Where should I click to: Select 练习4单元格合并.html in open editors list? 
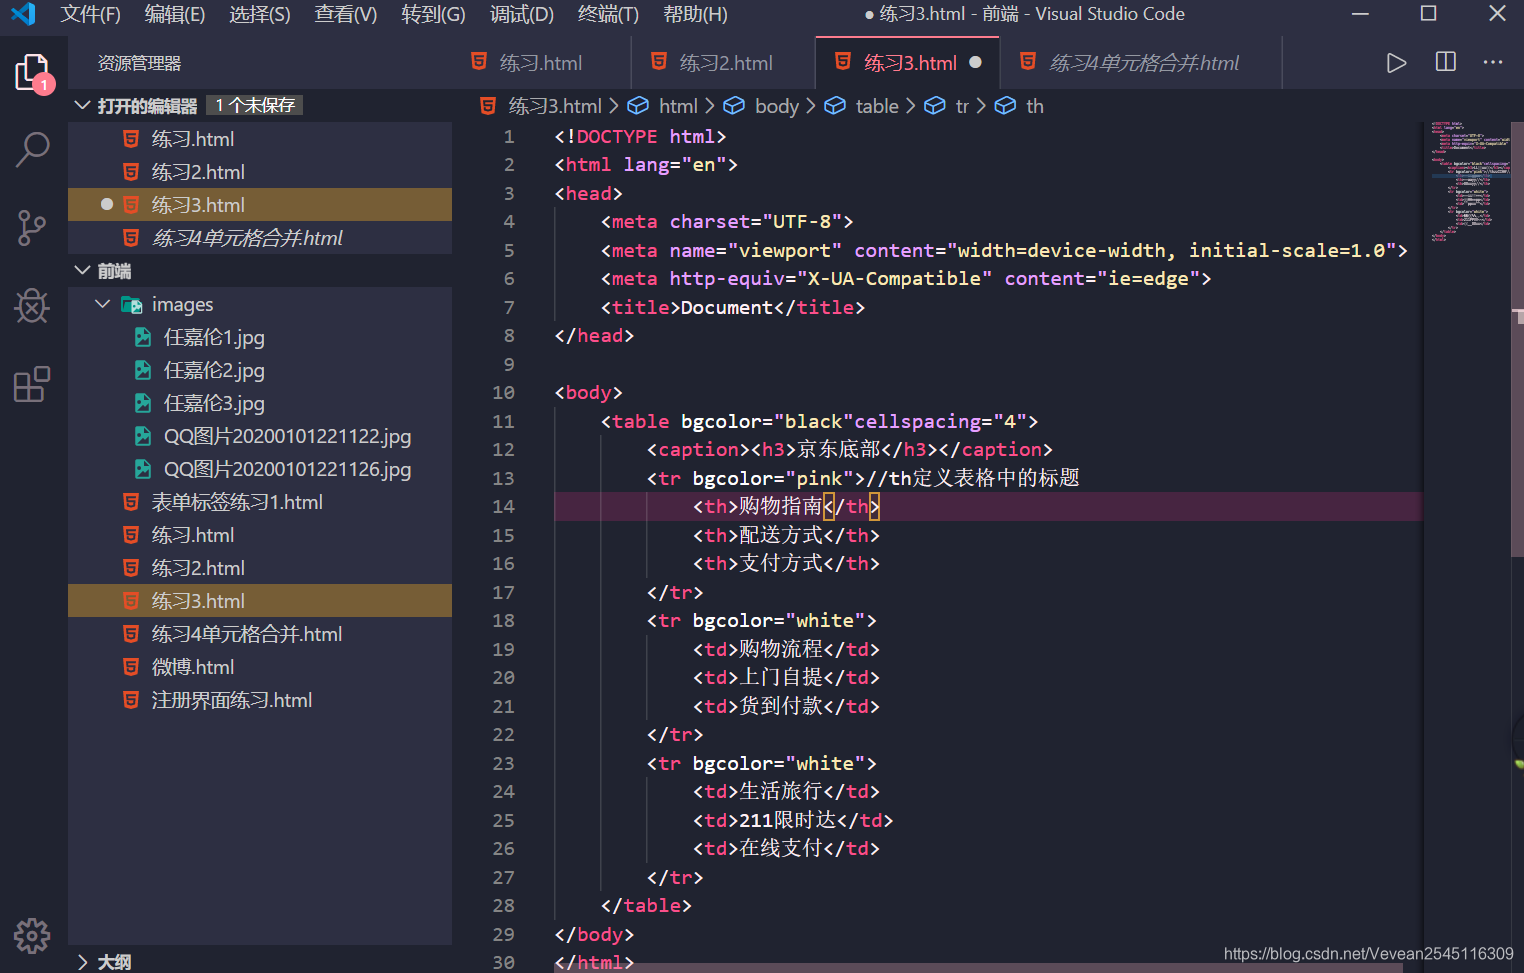[x=260, y=237]
